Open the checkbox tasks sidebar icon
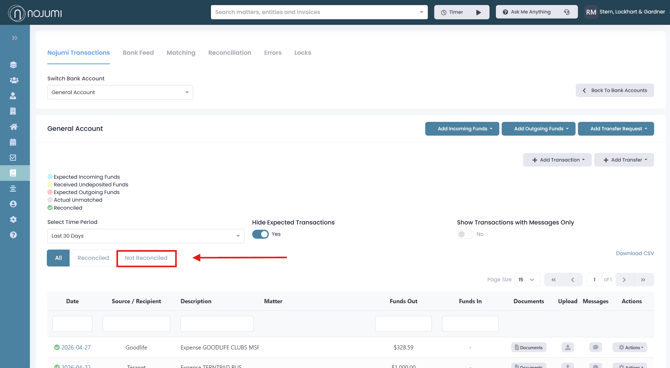The image size is (670, 368). point(13,158)
